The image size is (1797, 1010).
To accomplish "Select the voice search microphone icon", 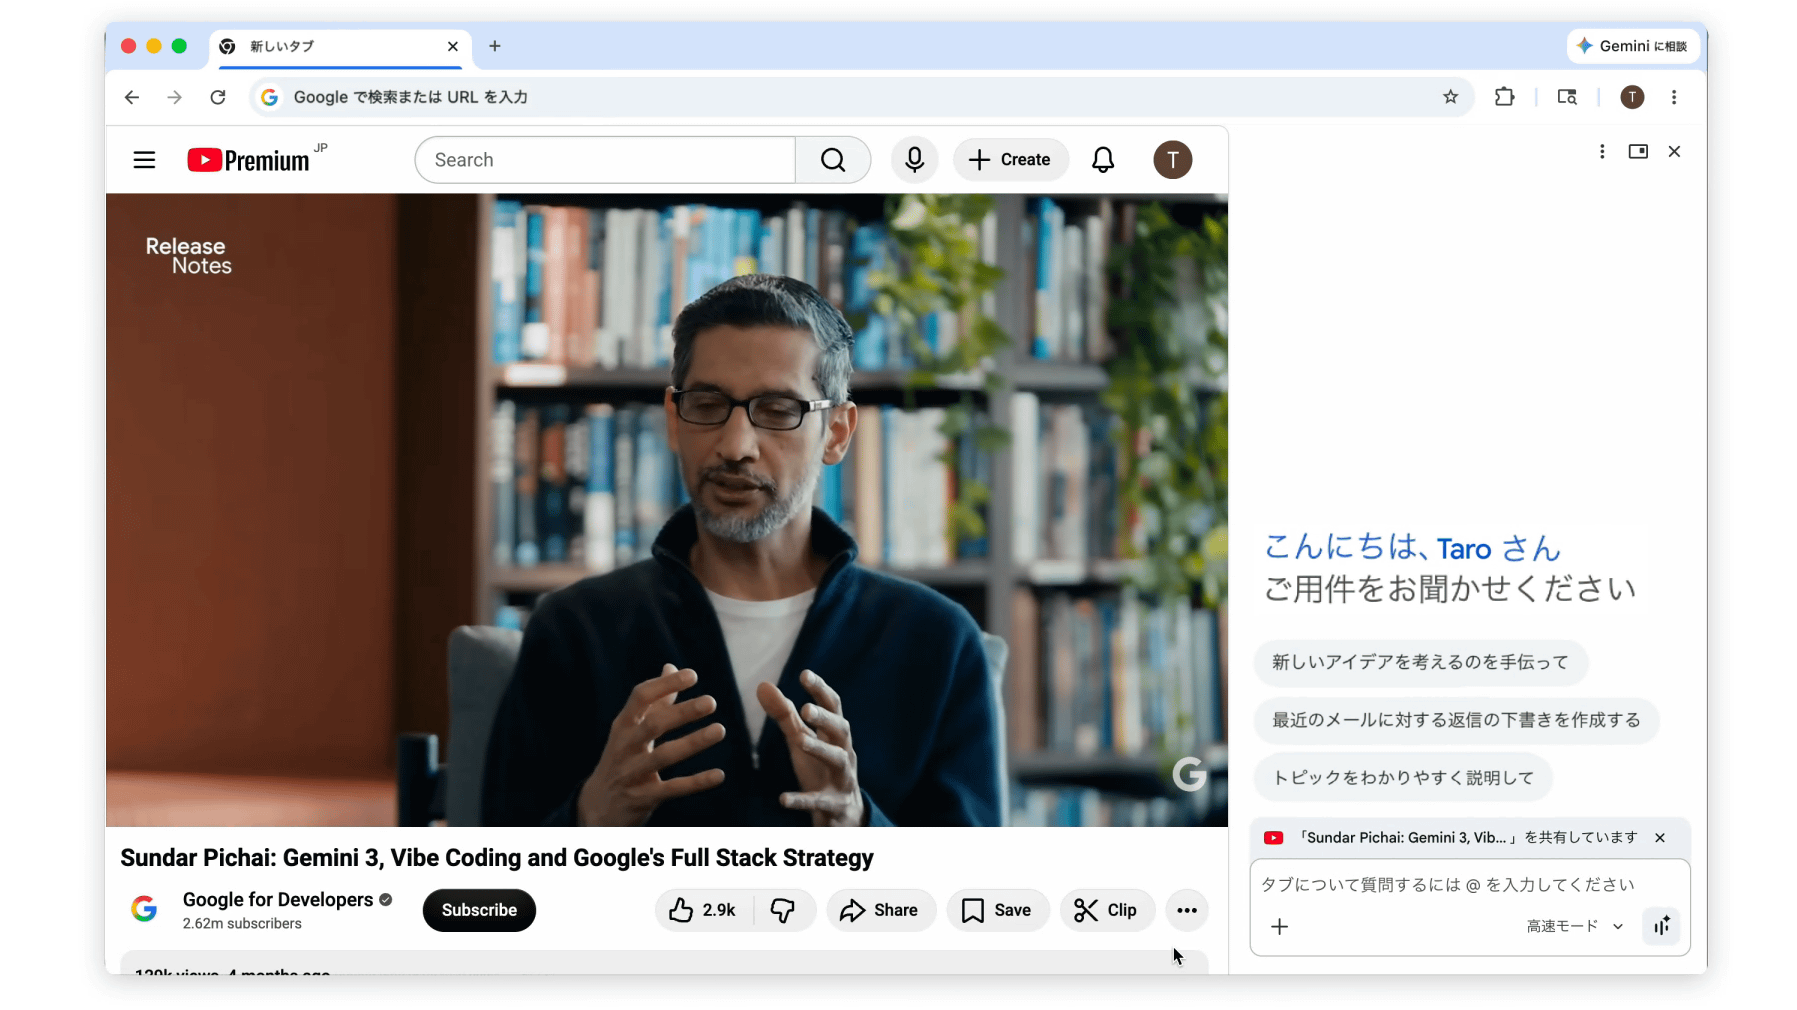I will (x=914, y=159).
